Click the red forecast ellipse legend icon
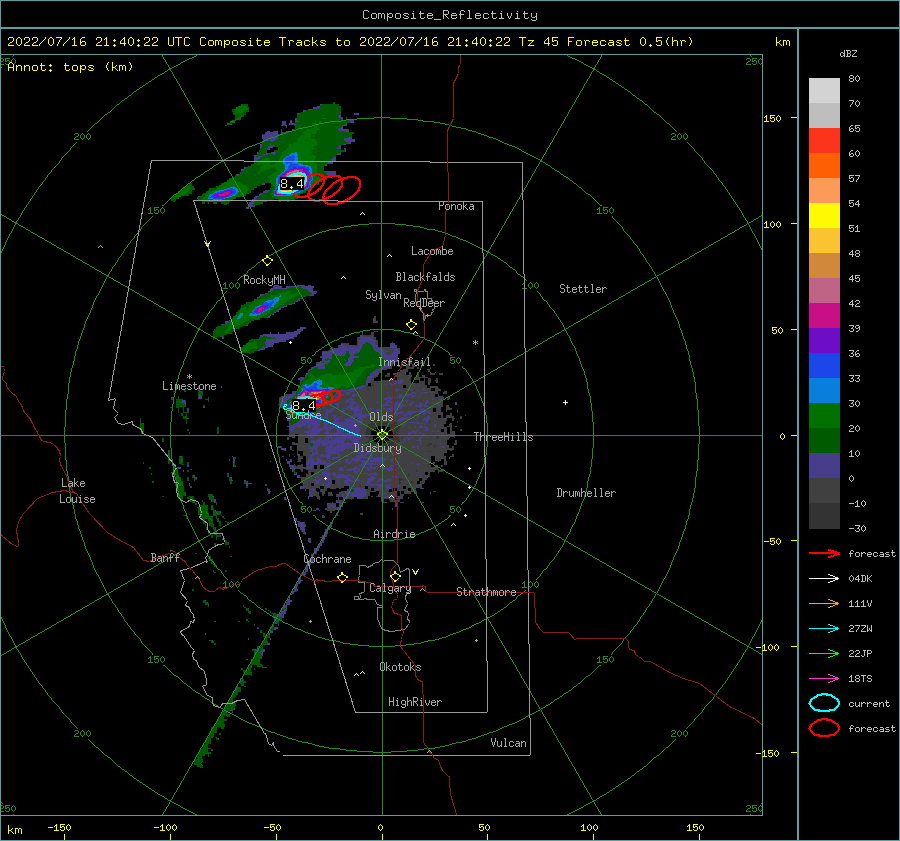Image resolution: width=900 pixels, height=841 pixels. pyautogui.click(x=824, y=728)
